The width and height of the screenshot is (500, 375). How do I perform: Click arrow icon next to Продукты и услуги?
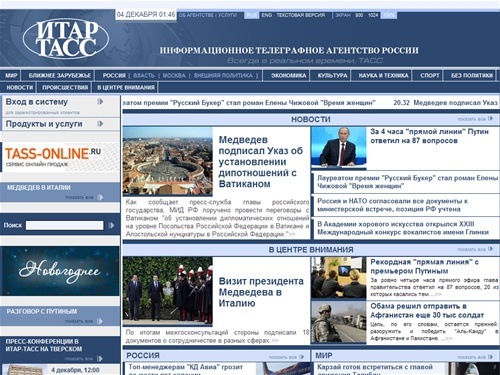[x=100, y=124]
